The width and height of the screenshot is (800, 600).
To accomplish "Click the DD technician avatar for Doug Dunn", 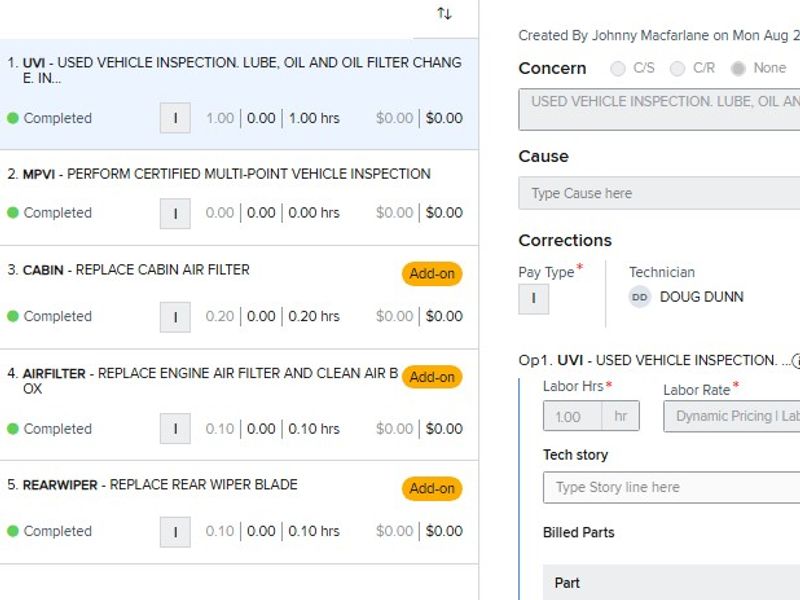I will coord(639,297).
